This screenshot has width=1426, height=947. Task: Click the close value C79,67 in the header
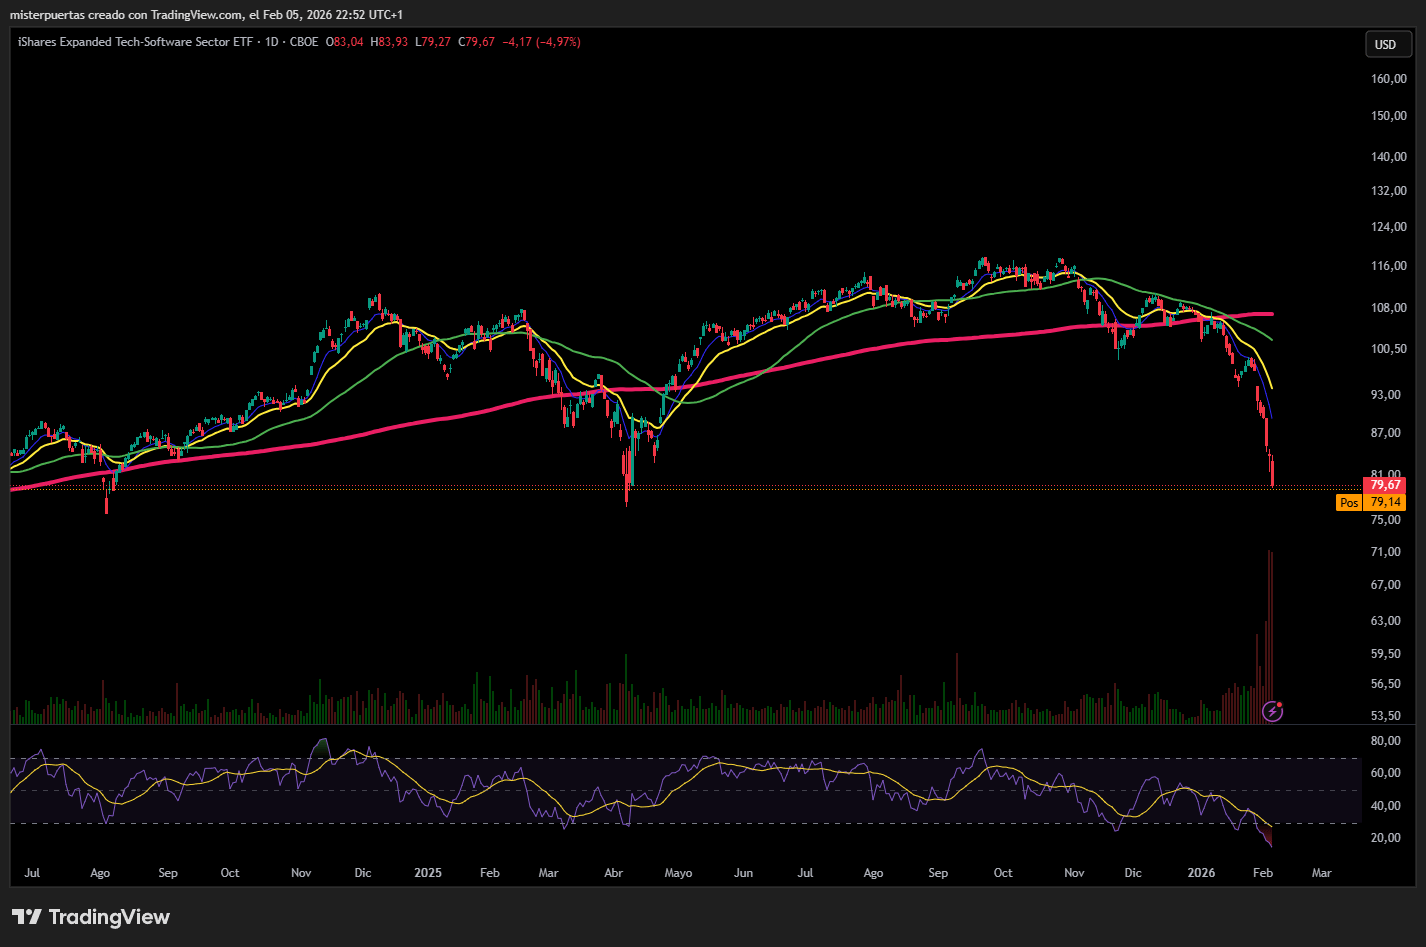[x=476, y=42]
